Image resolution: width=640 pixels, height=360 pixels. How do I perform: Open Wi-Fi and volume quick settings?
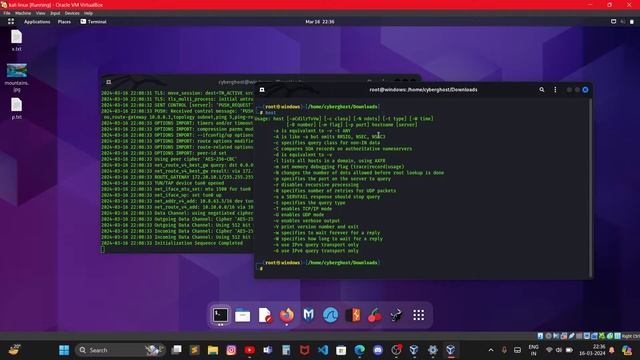pyautogui.click(x=559, y=350)
